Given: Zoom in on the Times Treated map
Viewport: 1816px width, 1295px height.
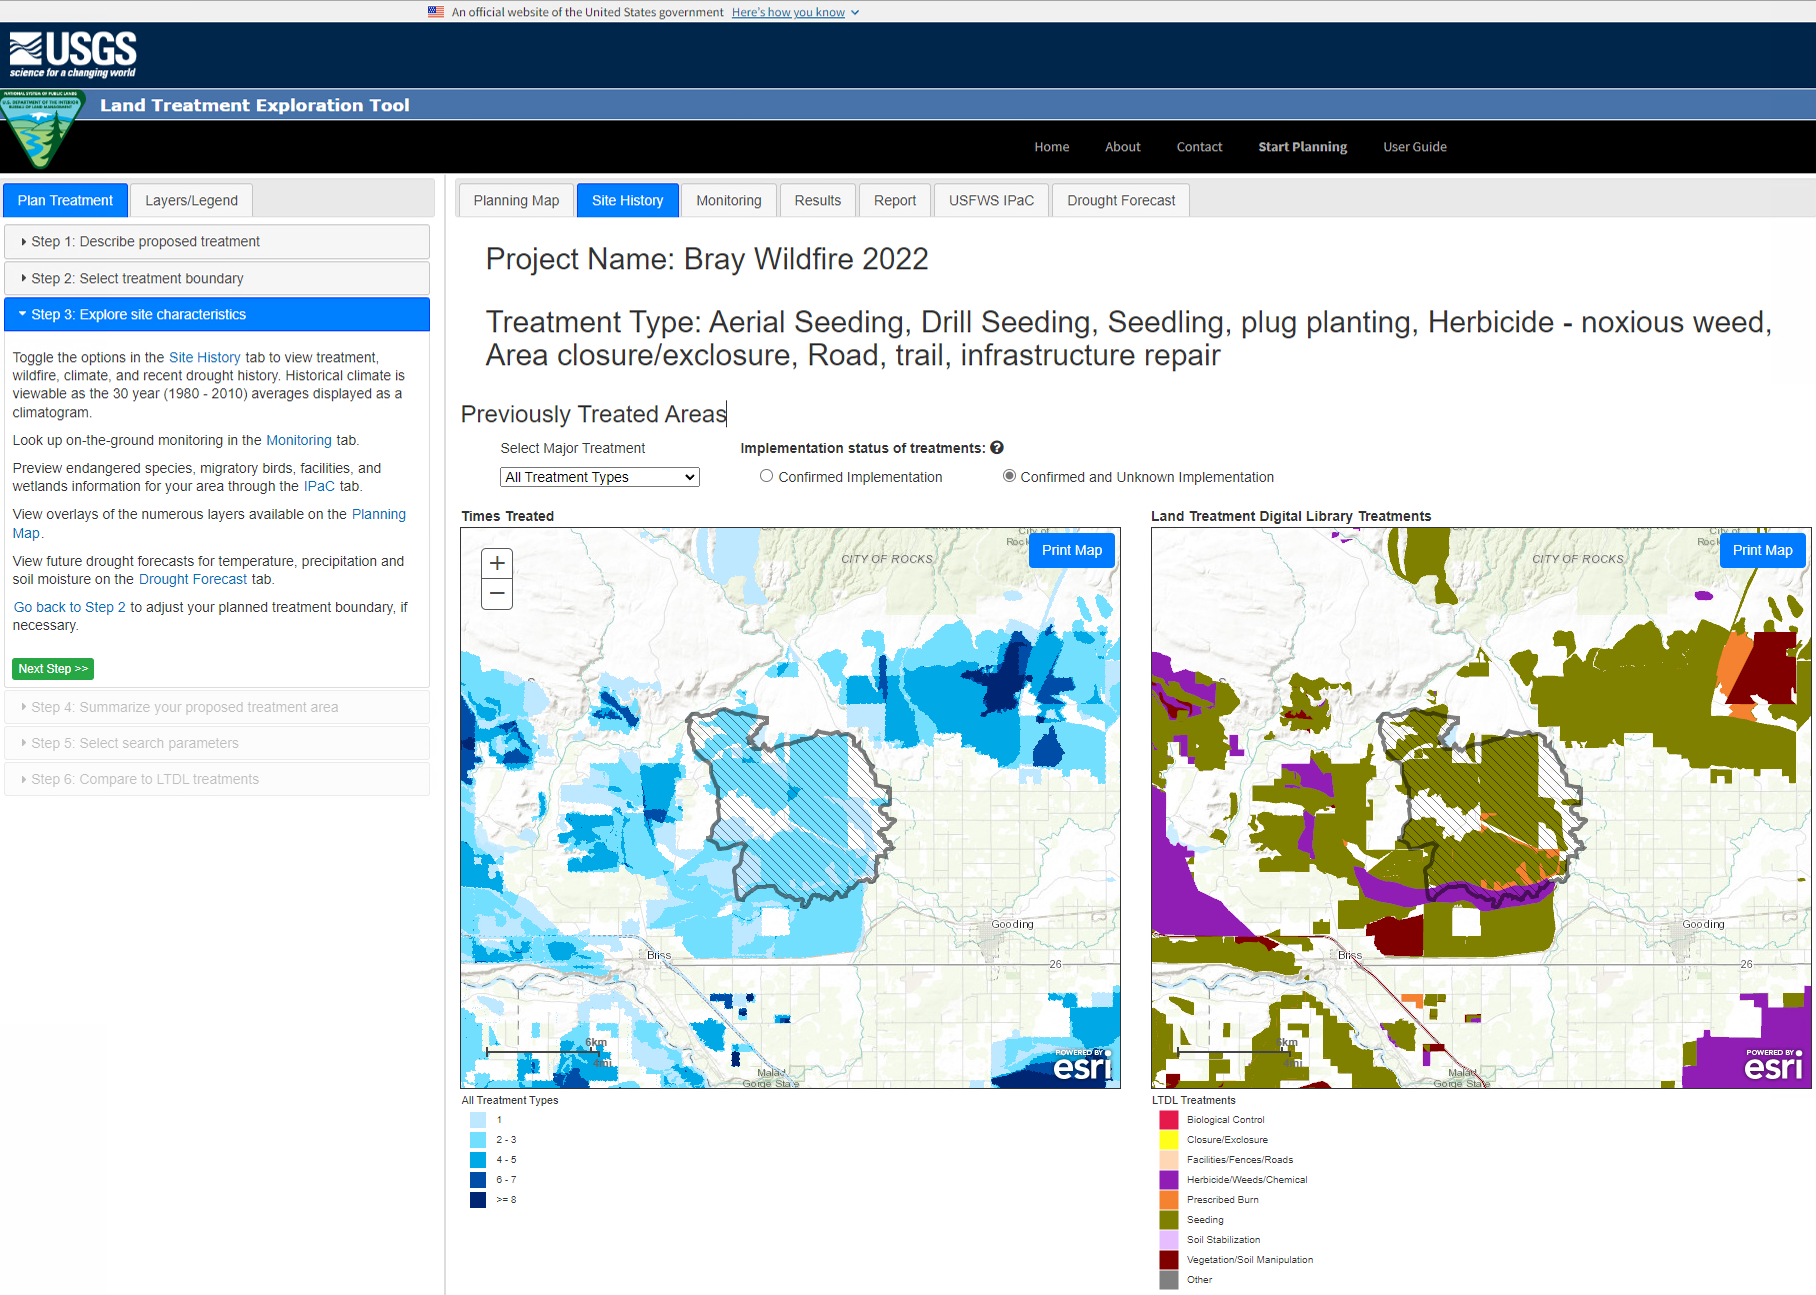Looking at the screenshot, I should pyautogui.click(x=497, y=563).
